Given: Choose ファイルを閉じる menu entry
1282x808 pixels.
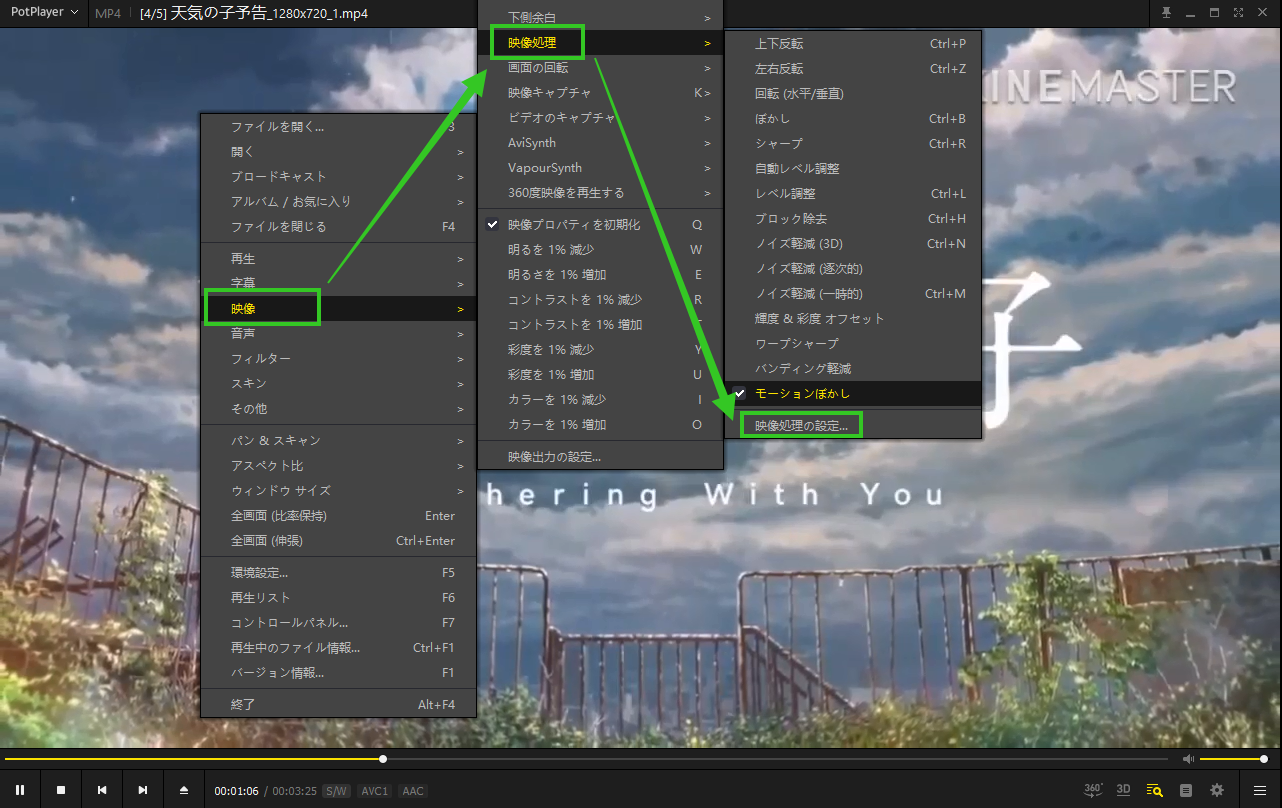Looking at the screenshot, I should click(x=338, y=227).
